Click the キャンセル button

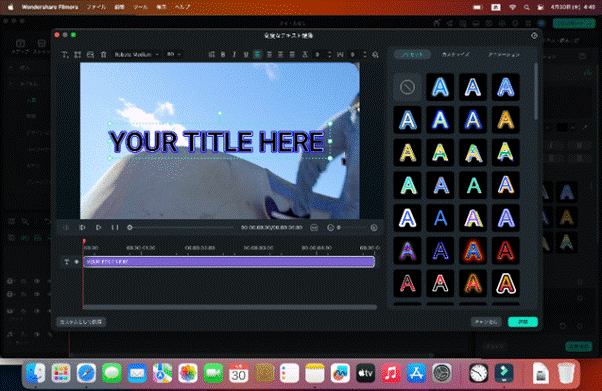coord(486,322)
